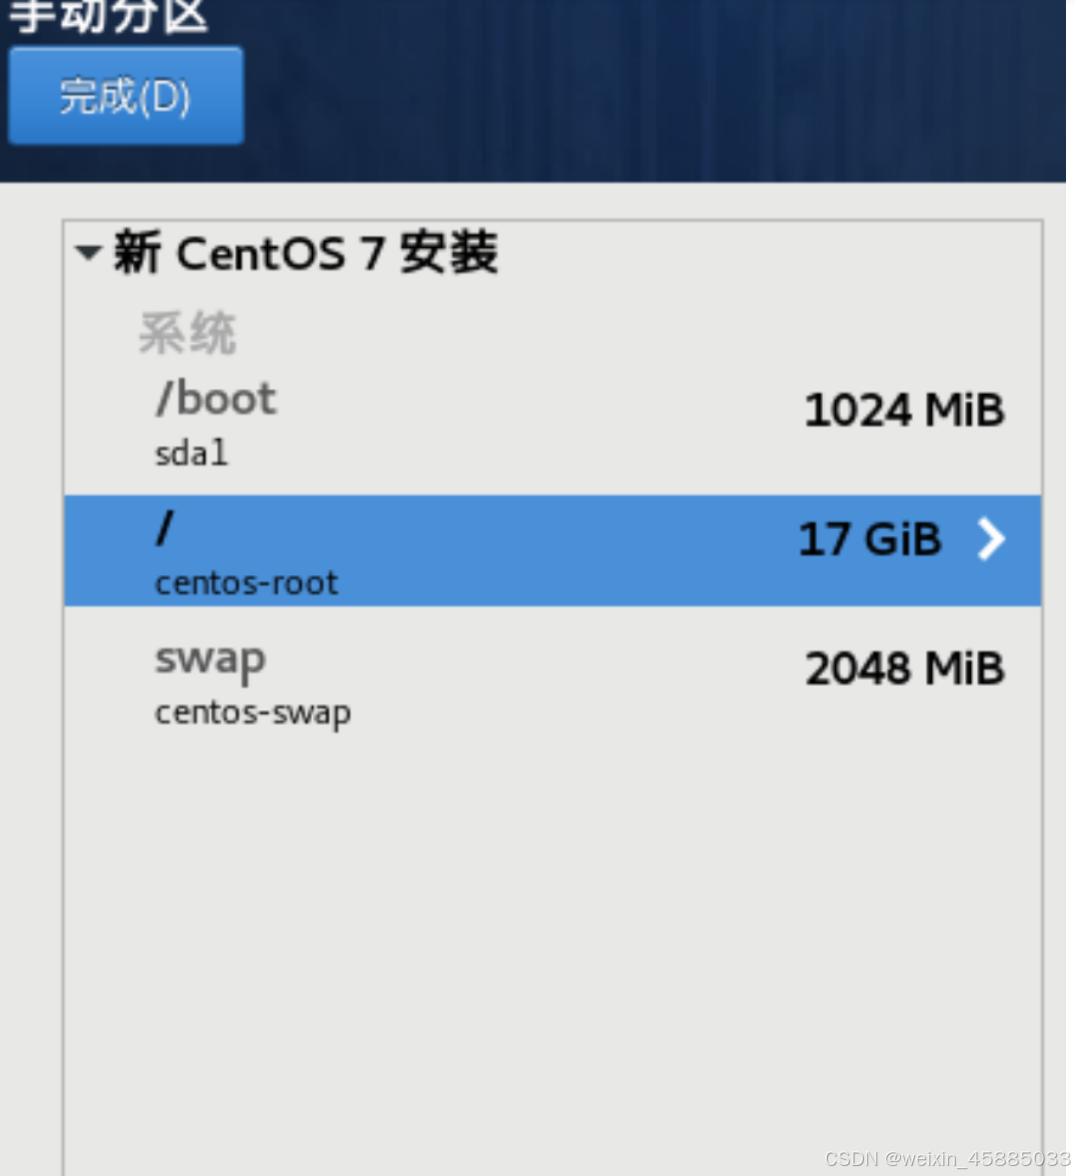Click the dark blue header banner area
The width and height of the screenshot is (1075, 1176).
click(650, 90)
